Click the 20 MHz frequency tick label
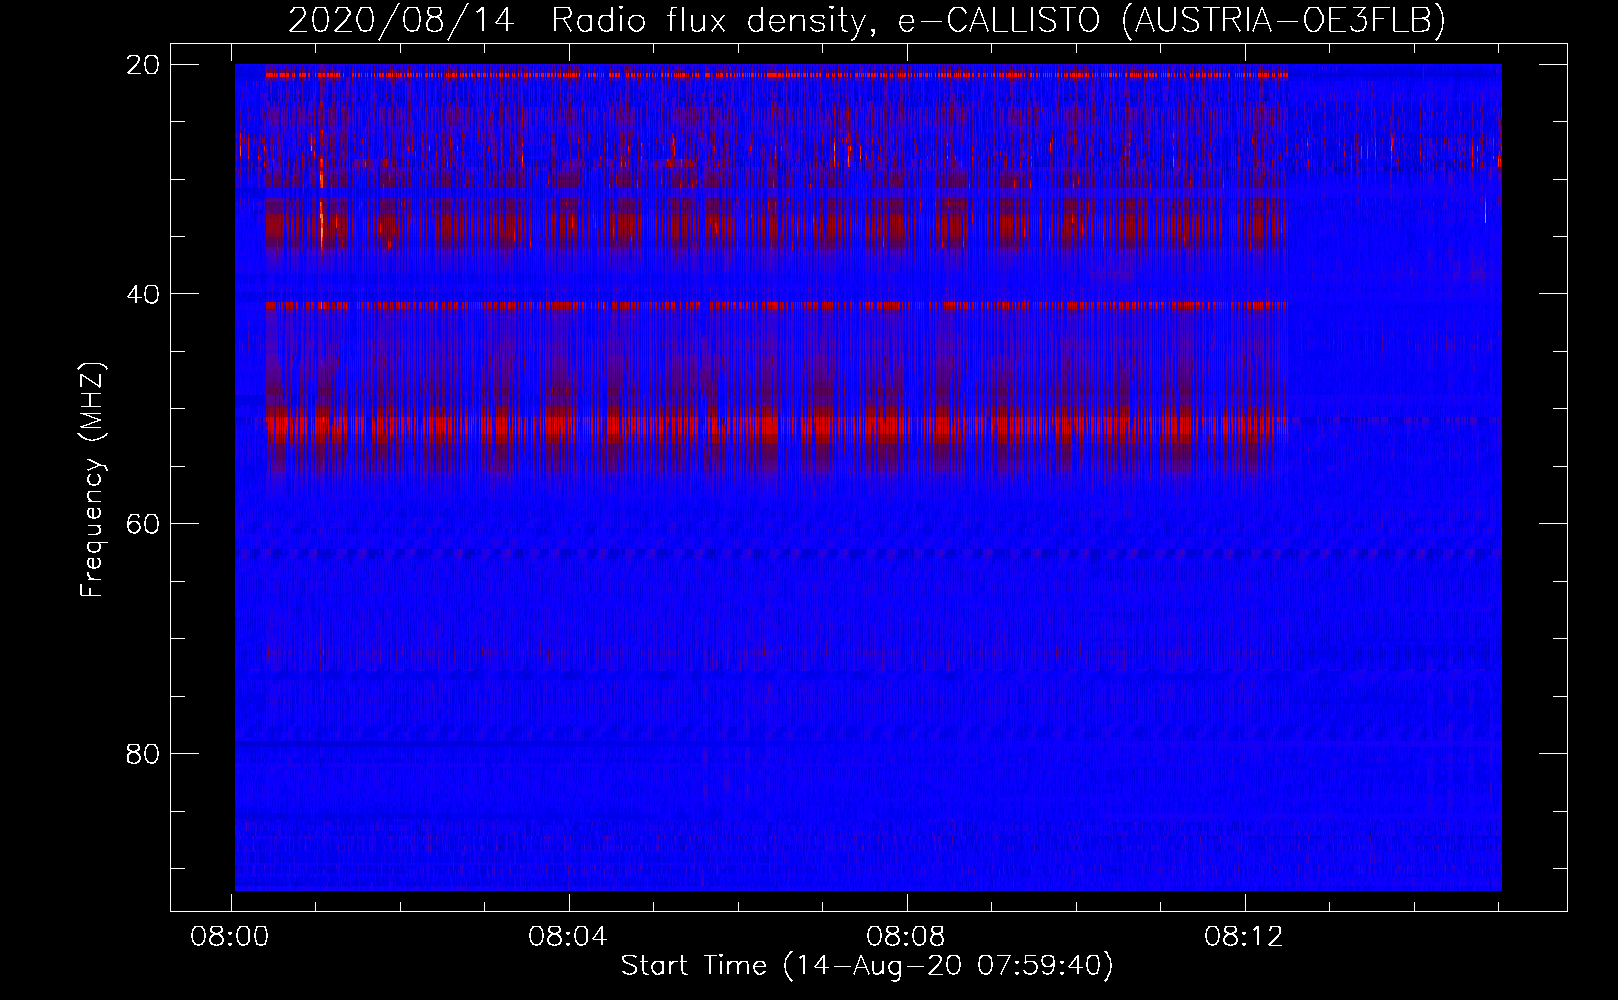 pyautogui.click(x=143, y=65)
